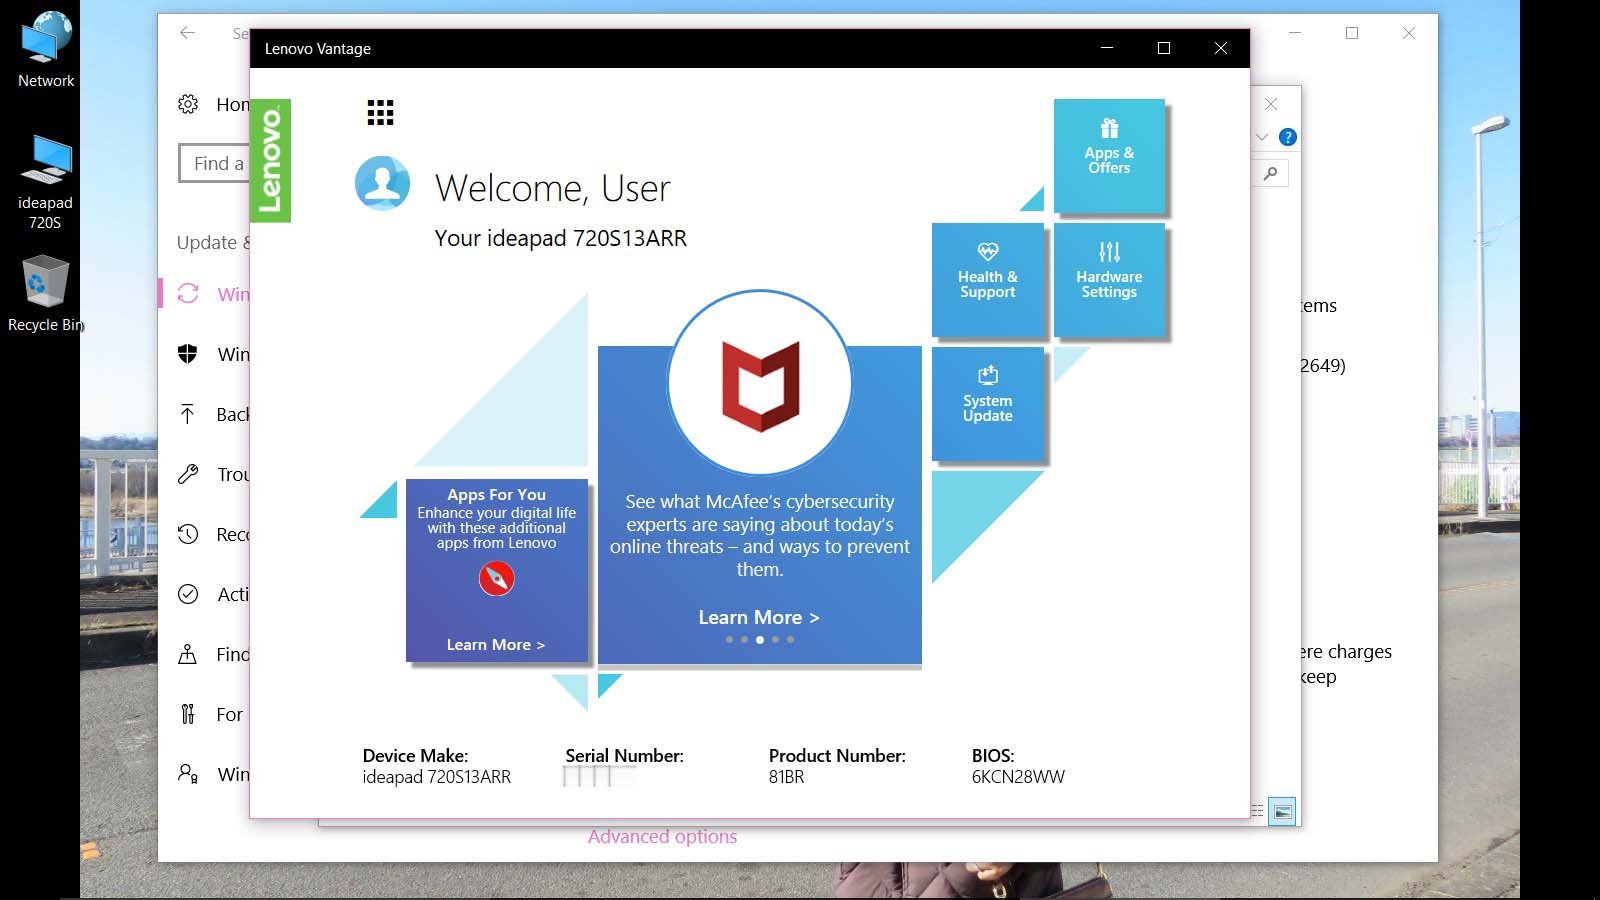The image size is (1600, 900).
Task: Open Hardware Settings tile
Action: click(x=1109, y=279)
